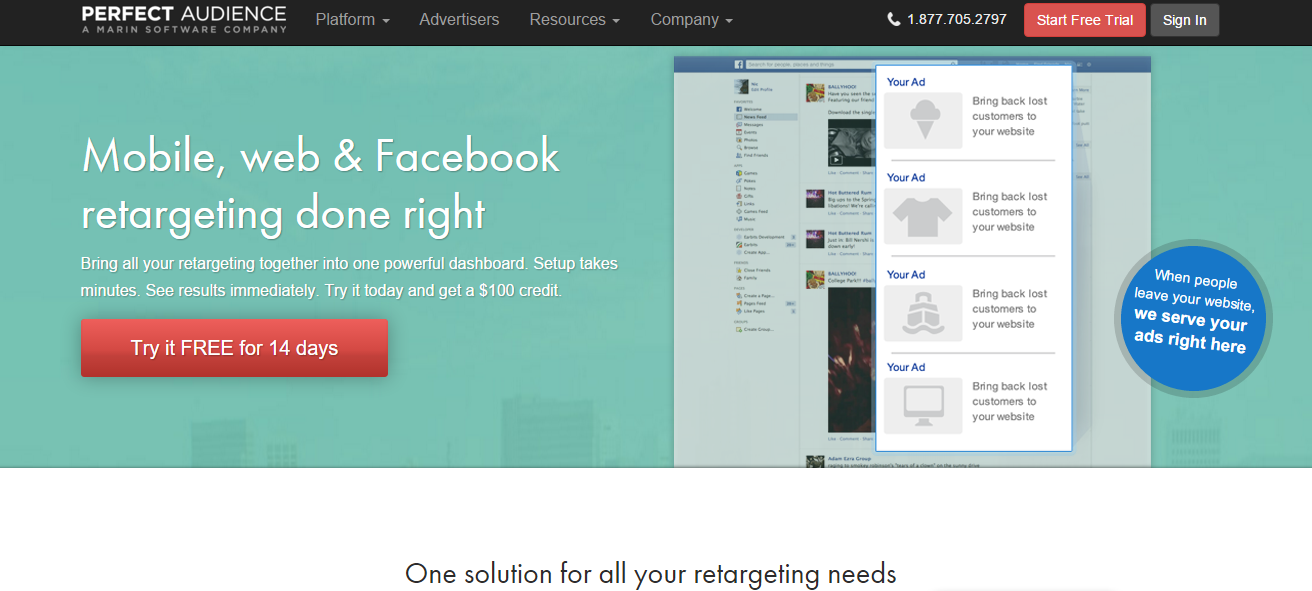Click the Start Free Trial button

pyautogui.click(x=1085, y=20)
